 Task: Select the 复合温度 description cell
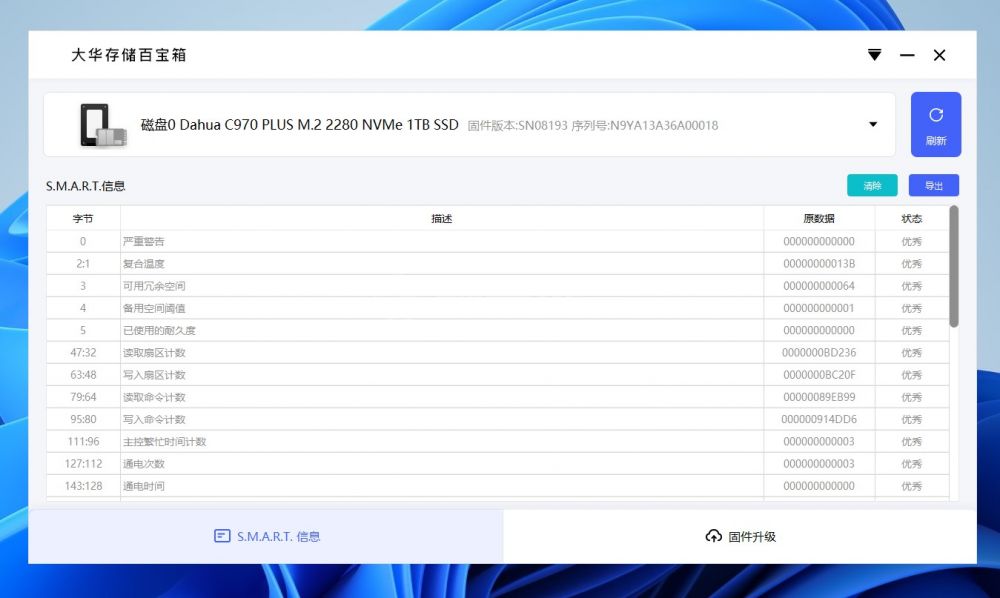point(441,264)
